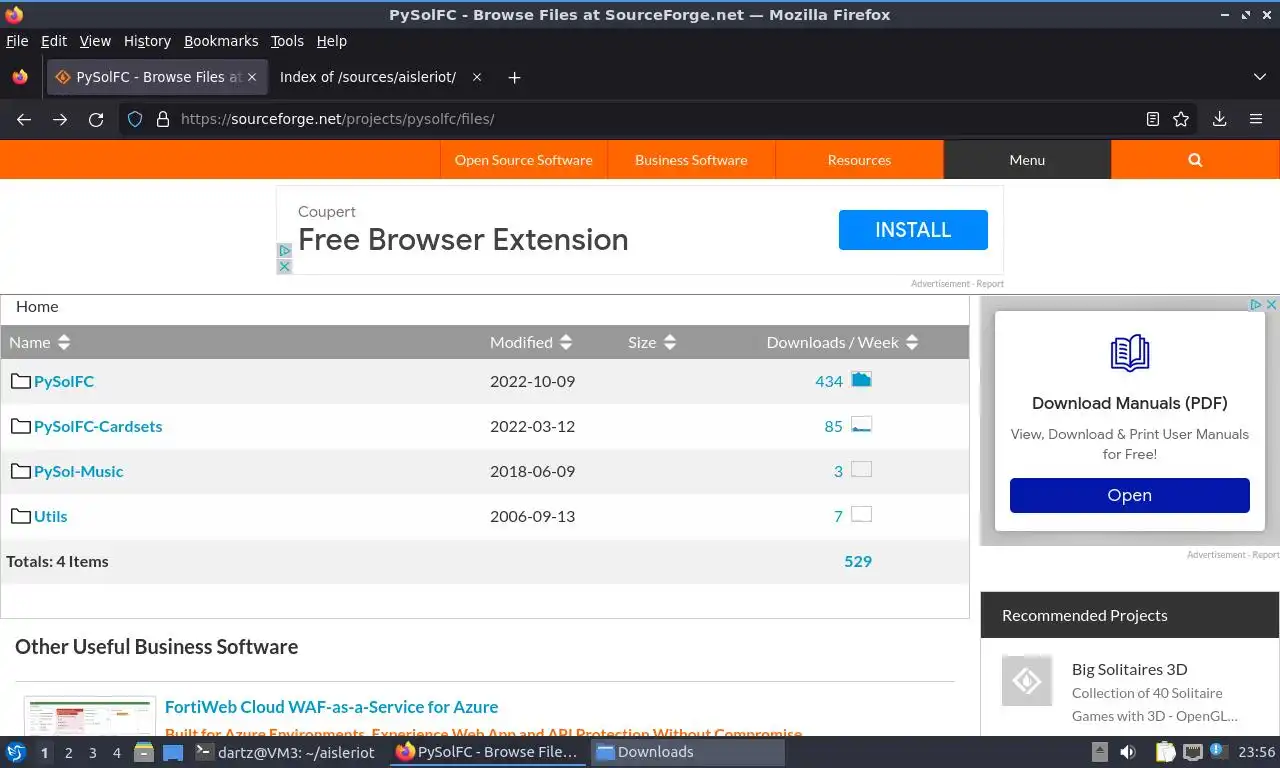
Task: Switch to workspace 2 in taskbar
Action: (69, 752)
